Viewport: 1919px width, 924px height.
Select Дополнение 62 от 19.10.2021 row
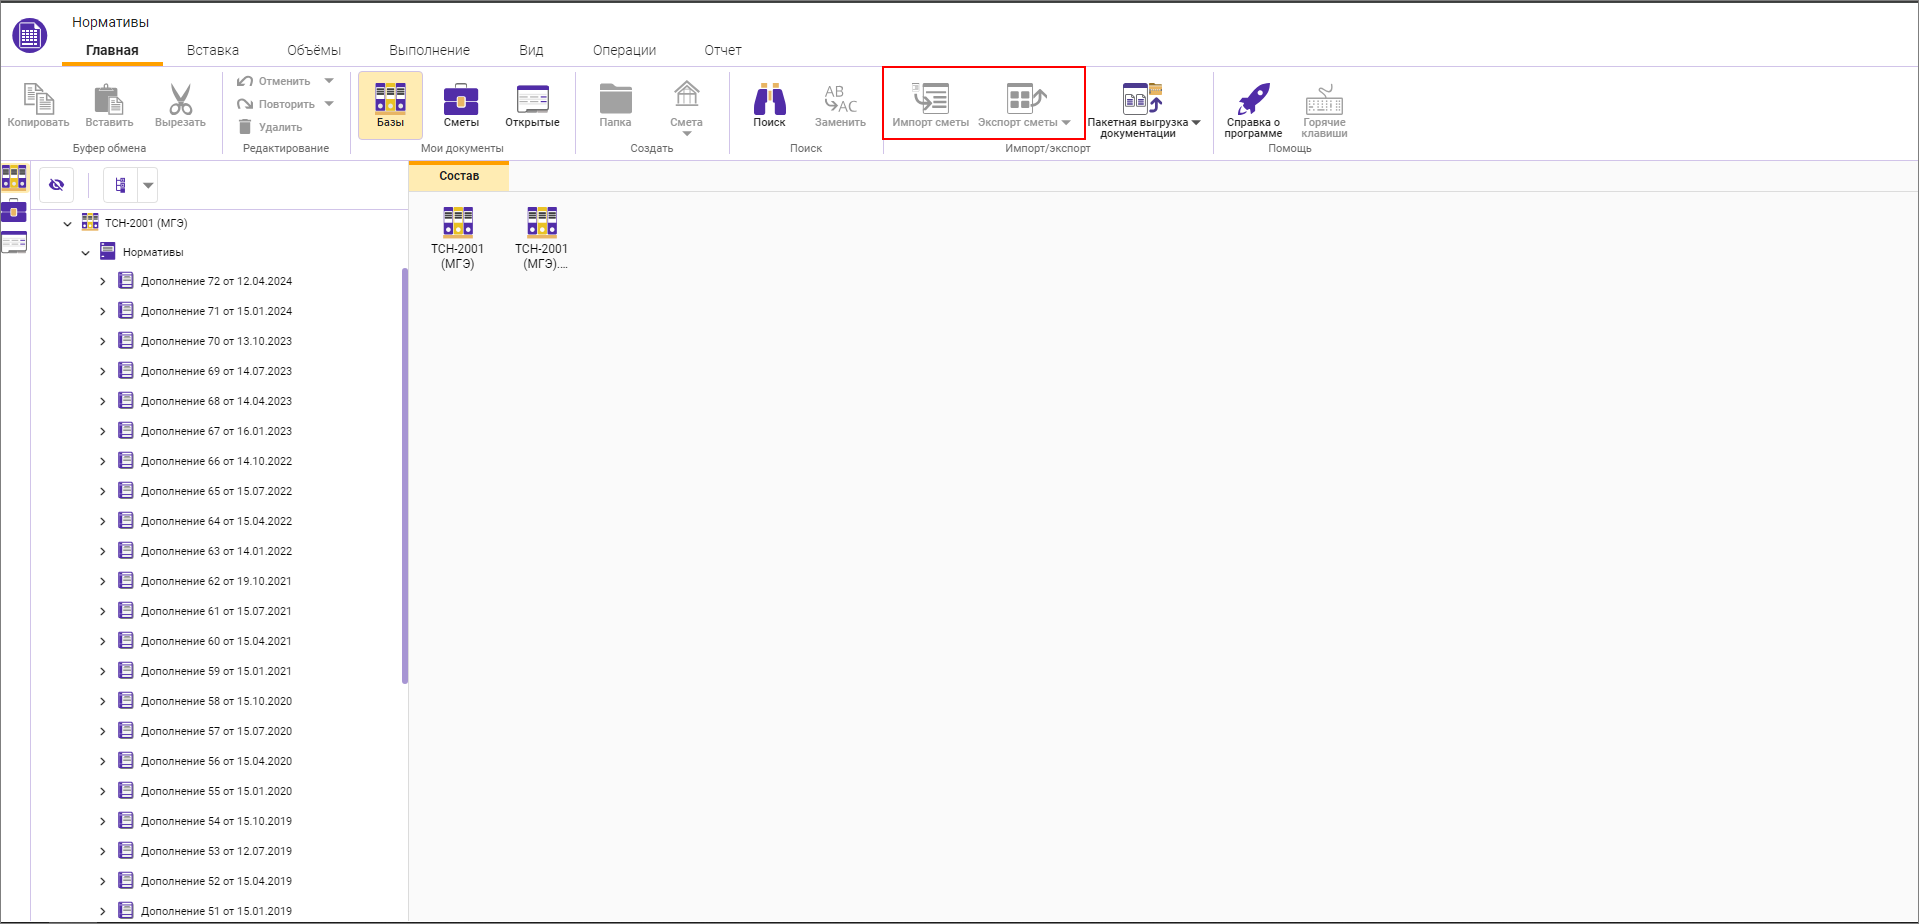click(x=216, y=581)
